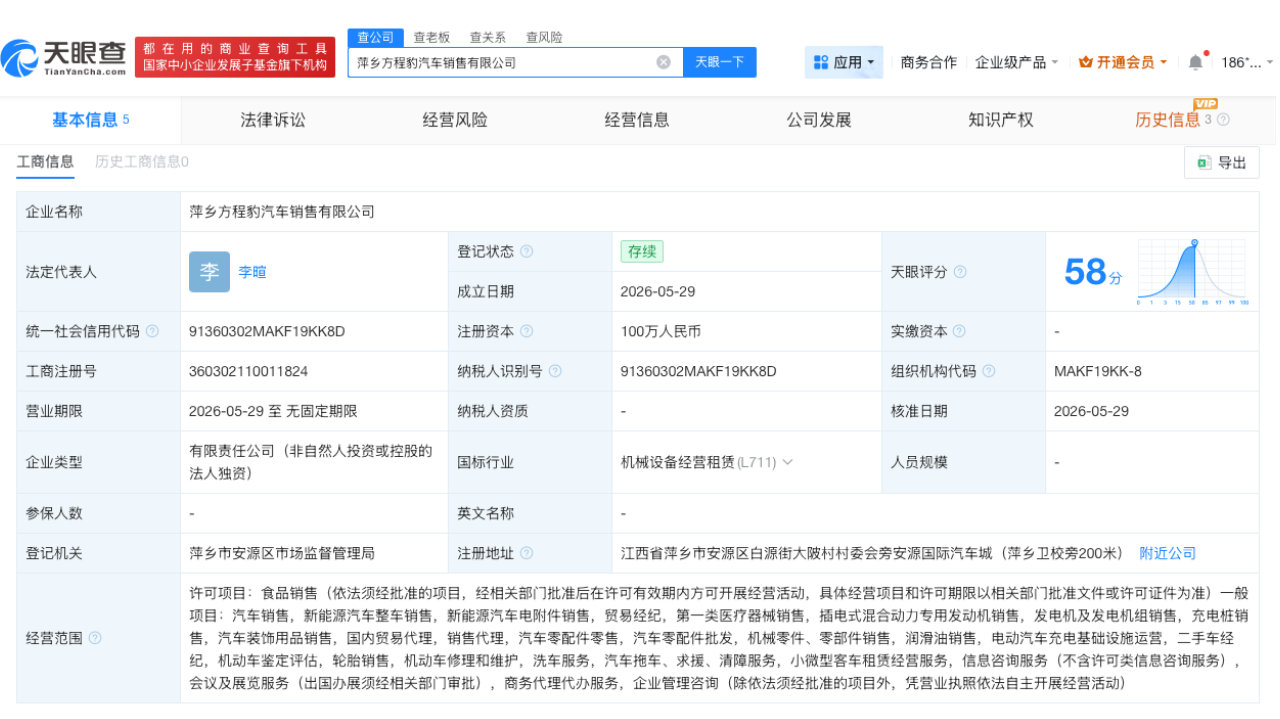The width and height of the screenshot is (1280, 719).
Task: Click the 100万人民币 registered capital value
Action: coord(661,331)
